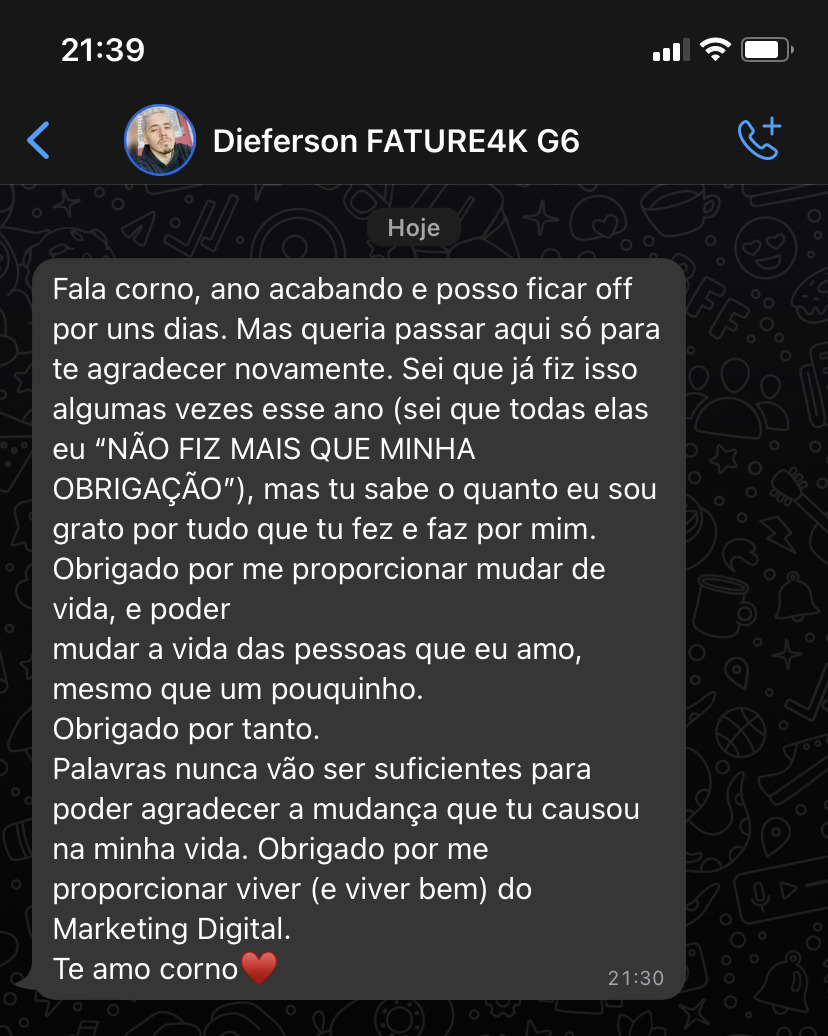Tap the cellular signal bars
The height and width of the screenshot is (1036, 828).
pyautogui.click(x=671, y=50)
